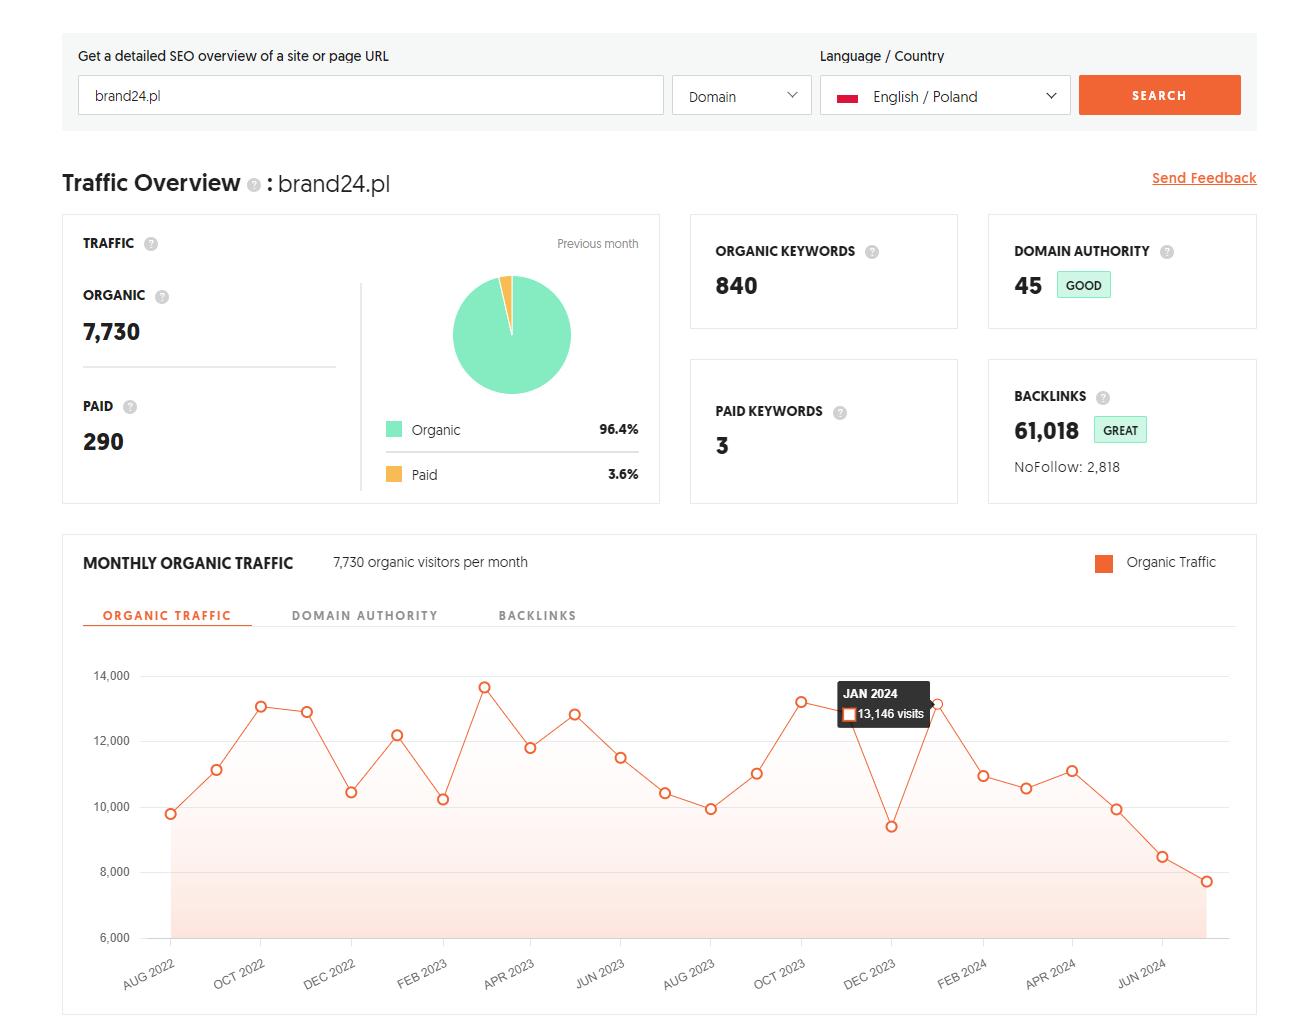
Task: Open the Previous month selector
Action: pyautogui.click(x=597, y=243)
